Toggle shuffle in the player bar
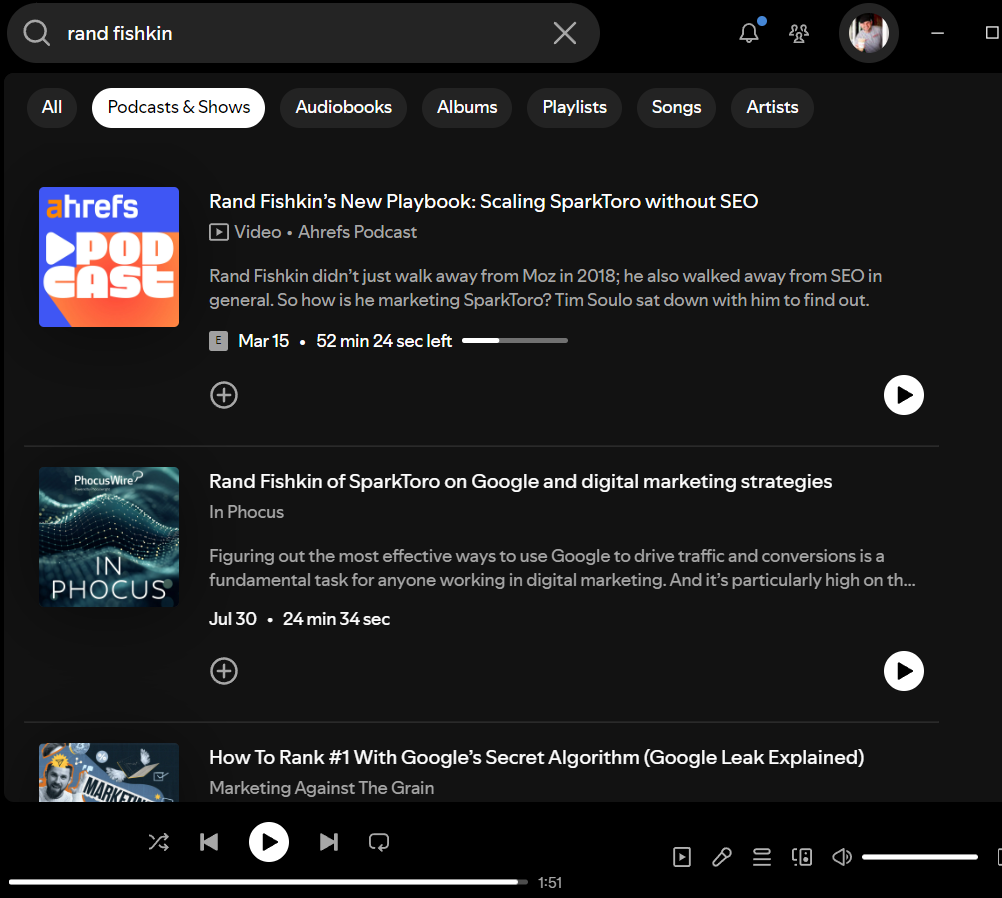Image resolution: width=1002 pixels, height=898 pixels. pyautogui.click(x=158, y=842)
